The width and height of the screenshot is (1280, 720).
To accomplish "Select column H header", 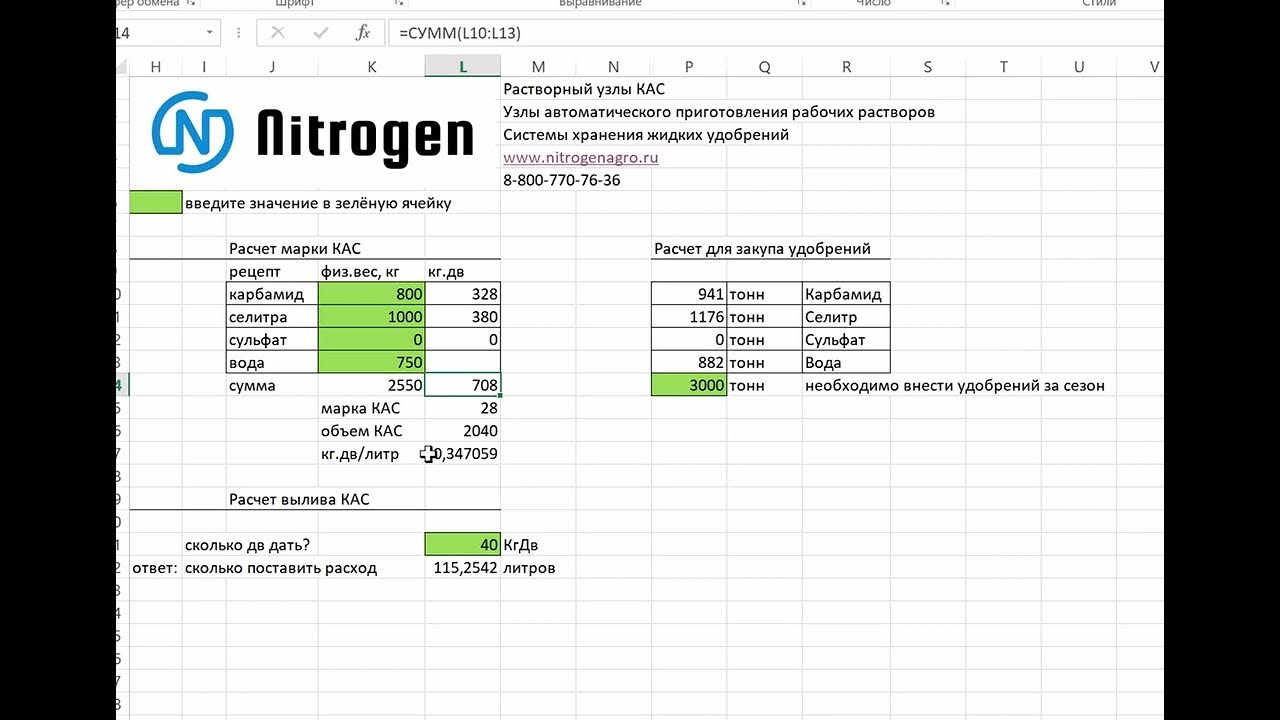I will (156, 67).
